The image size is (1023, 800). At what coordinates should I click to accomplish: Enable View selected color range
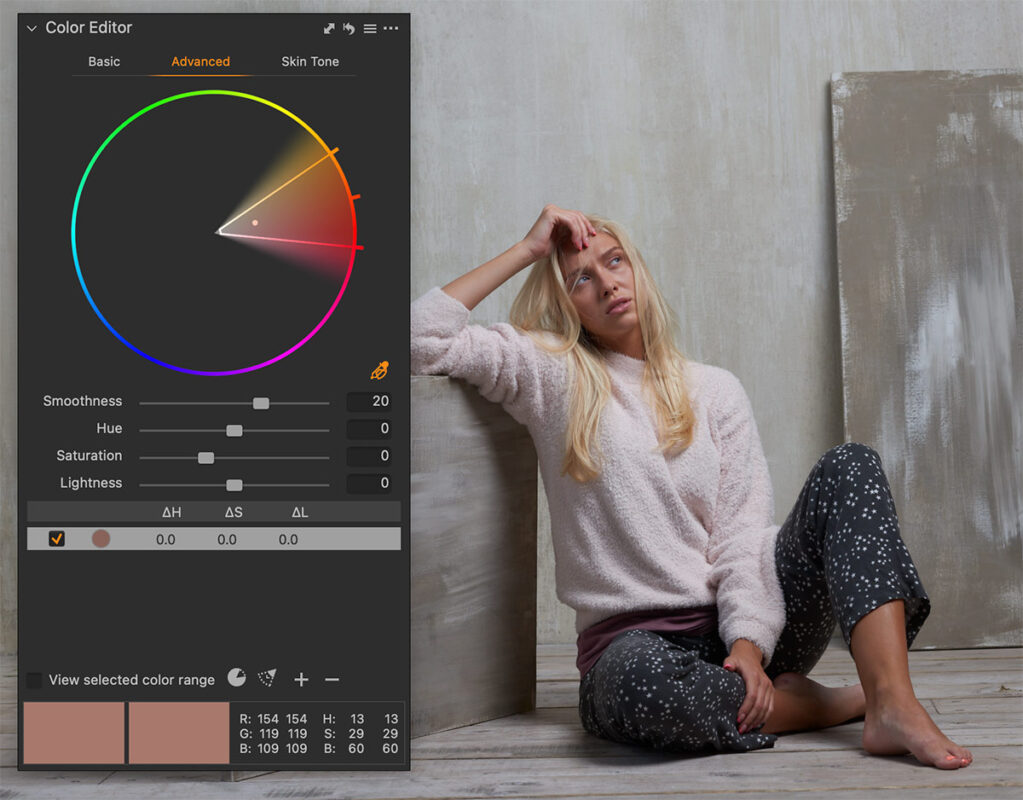[x=36, y=679]
